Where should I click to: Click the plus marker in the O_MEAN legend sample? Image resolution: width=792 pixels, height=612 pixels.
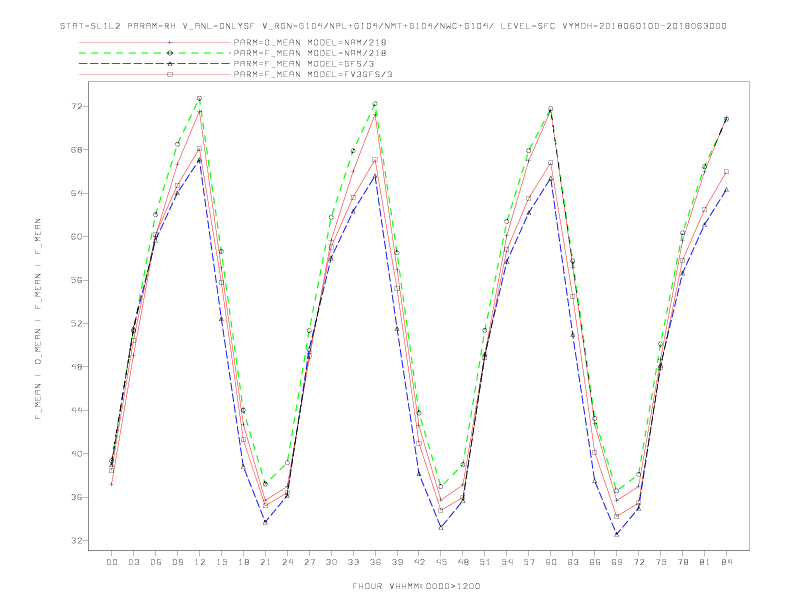[170, 42]
